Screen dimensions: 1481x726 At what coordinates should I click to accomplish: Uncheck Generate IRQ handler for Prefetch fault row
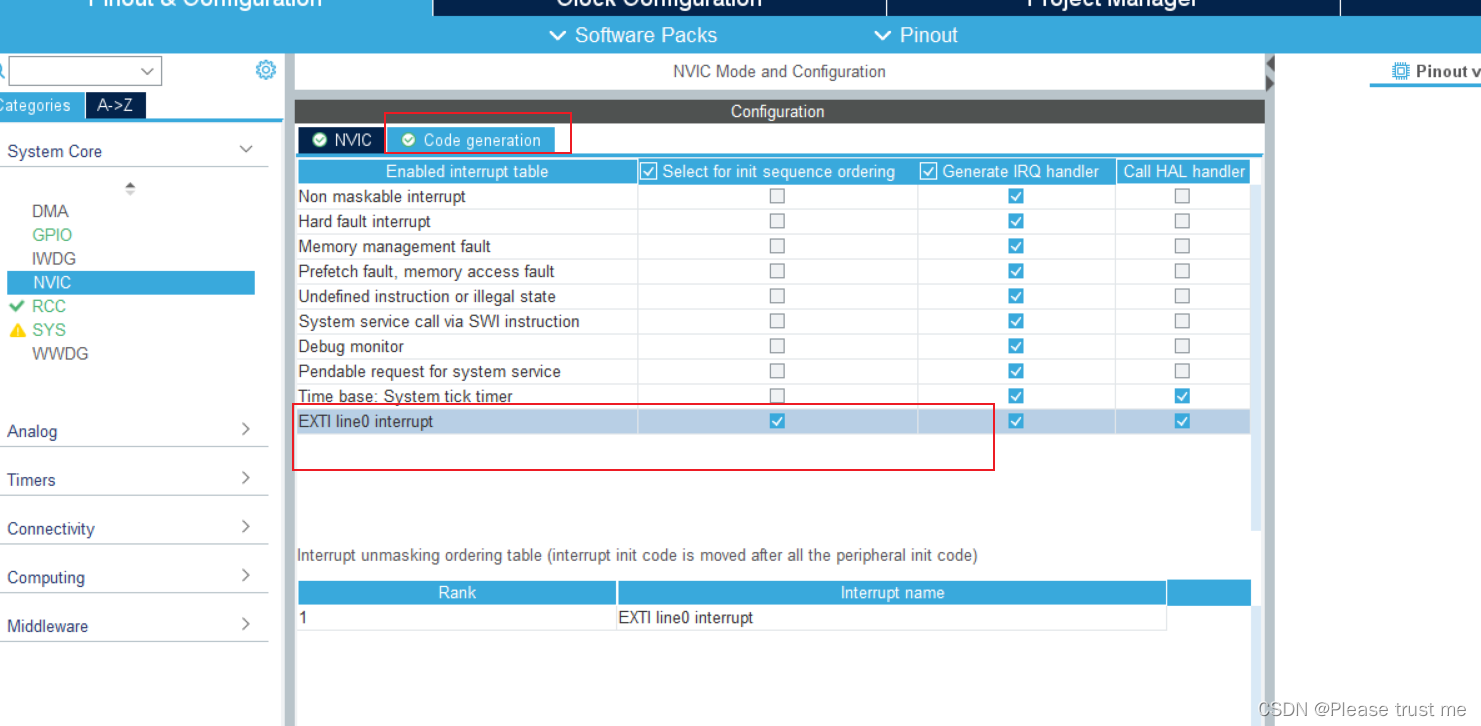[x=1016, y=271]
